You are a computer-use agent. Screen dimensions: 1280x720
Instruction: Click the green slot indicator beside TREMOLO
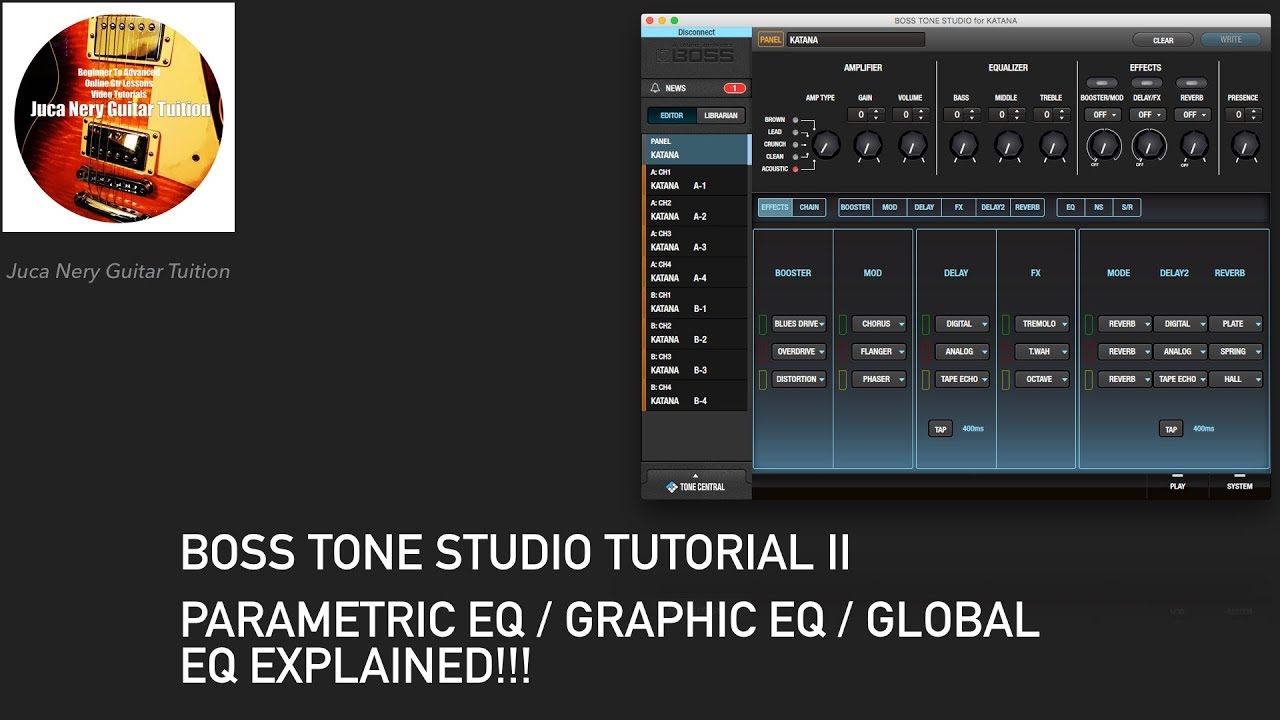[x=1006, y=324]
